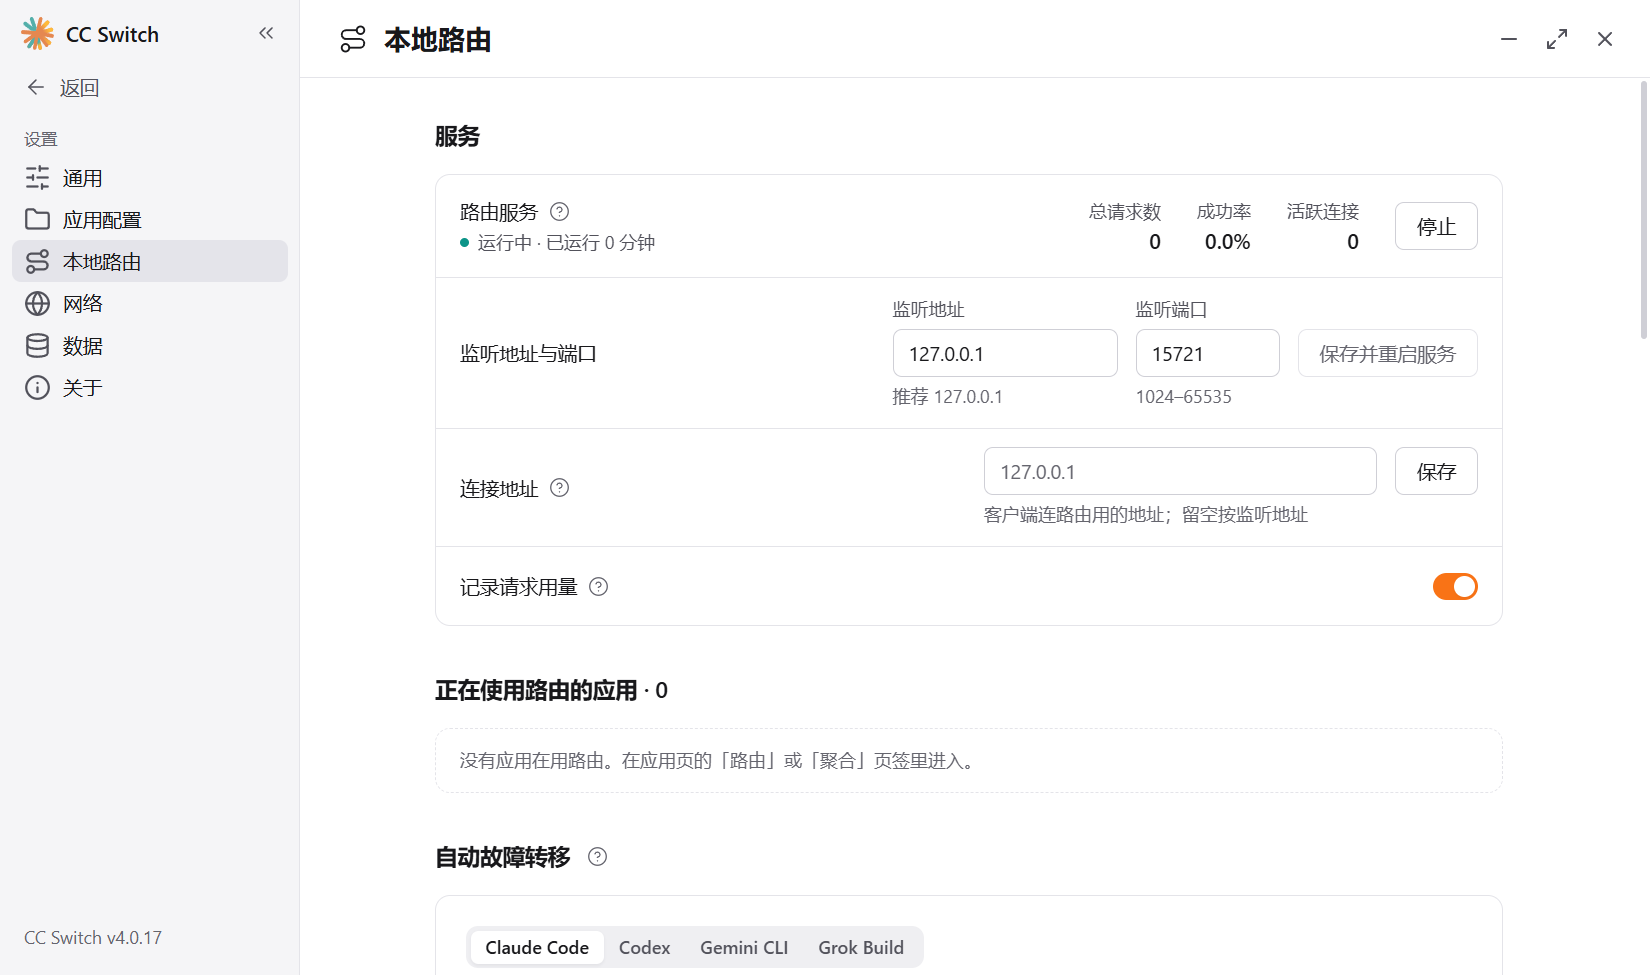Click the 1024–65535 port range hint

click(1184, 397)
